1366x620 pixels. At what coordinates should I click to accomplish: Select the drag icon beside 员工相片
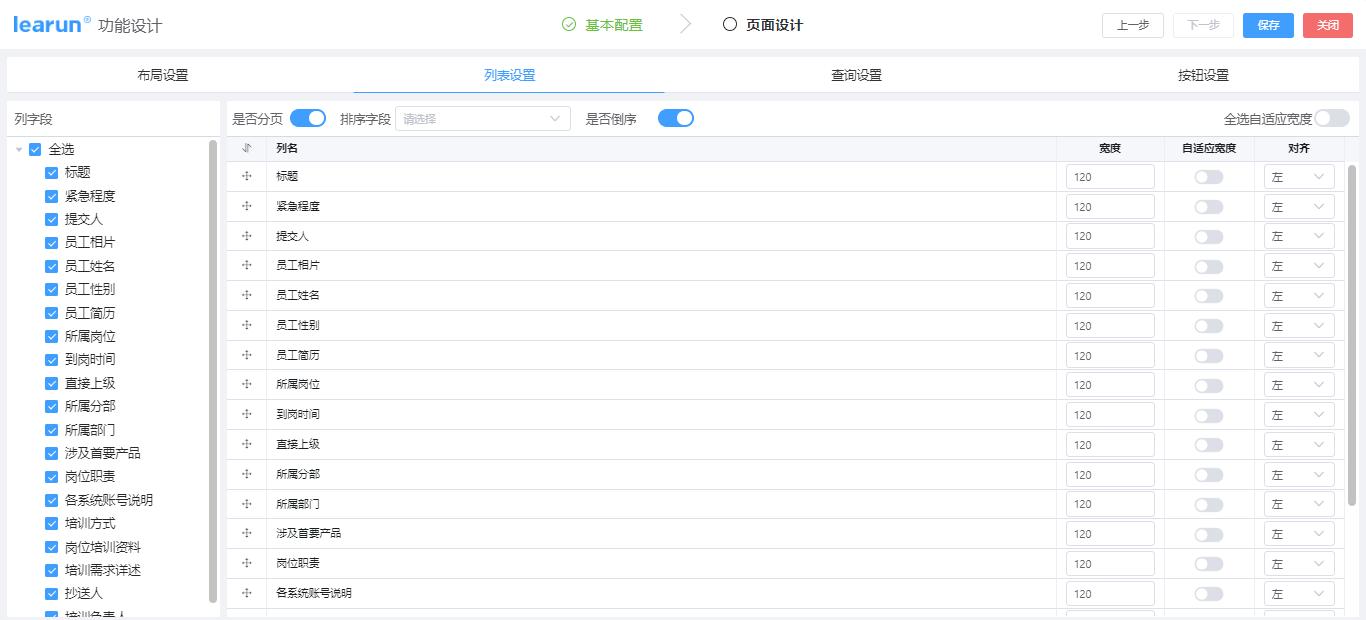coord(245,265)
